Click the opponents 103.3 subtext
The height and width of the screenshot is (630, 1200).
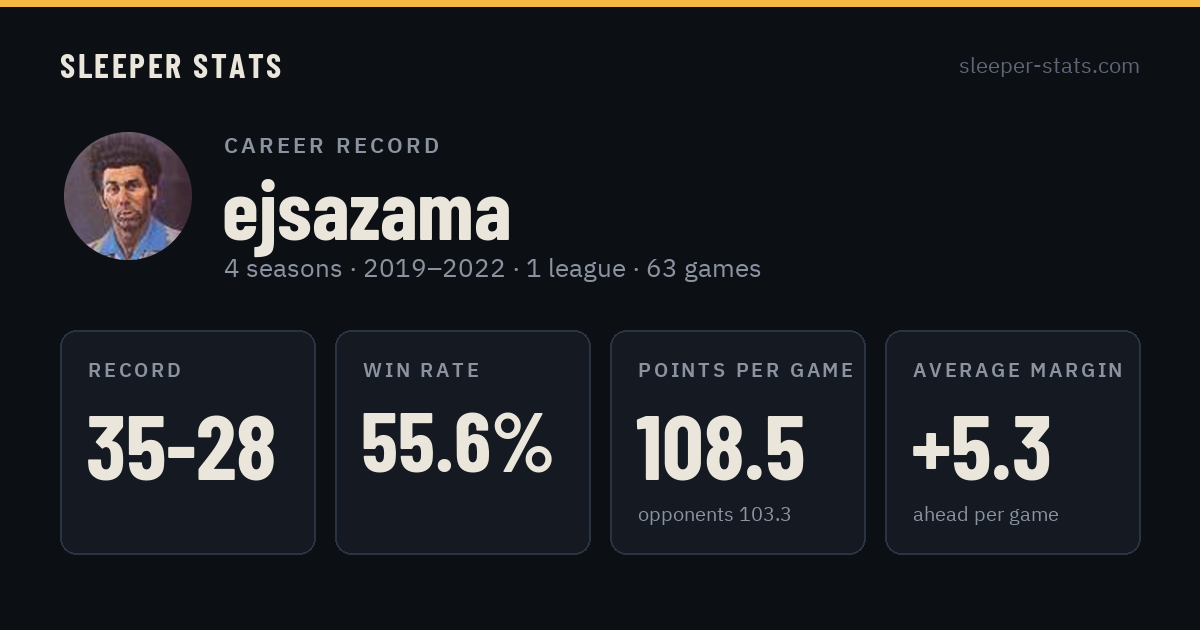[x=714, y=515]
